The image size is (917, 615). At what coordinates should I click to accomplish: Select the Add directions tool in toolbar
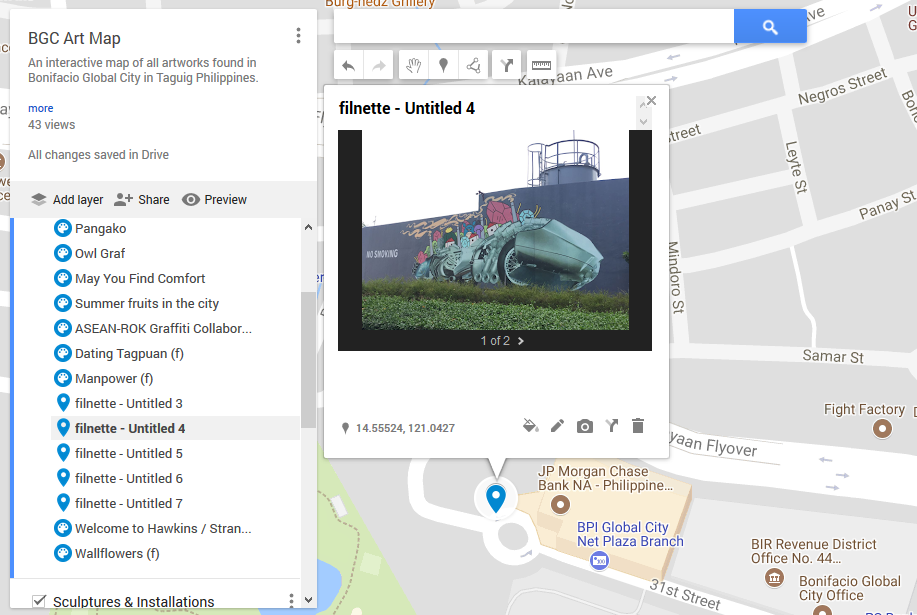coord(506,65)
